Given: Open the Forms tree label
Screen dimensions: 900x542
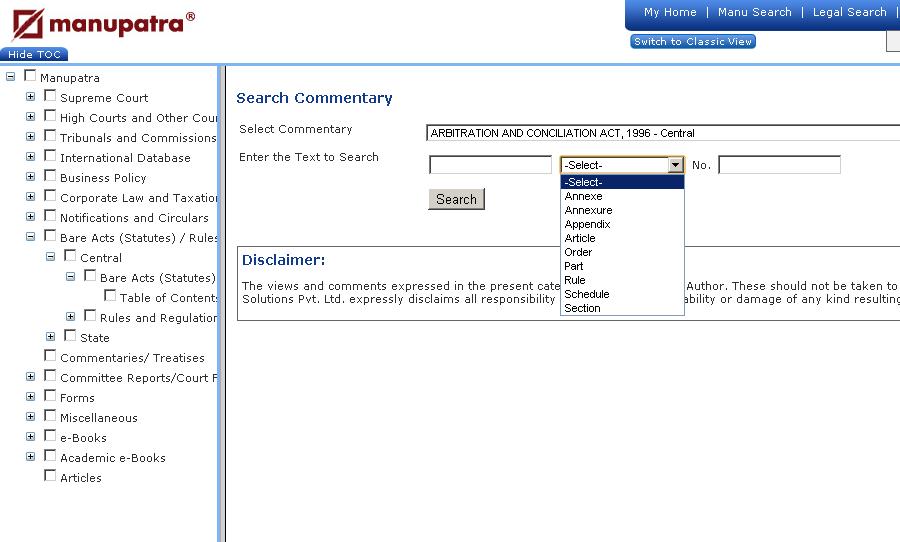Looking at the screenshot, I should [x=77, y=398].
